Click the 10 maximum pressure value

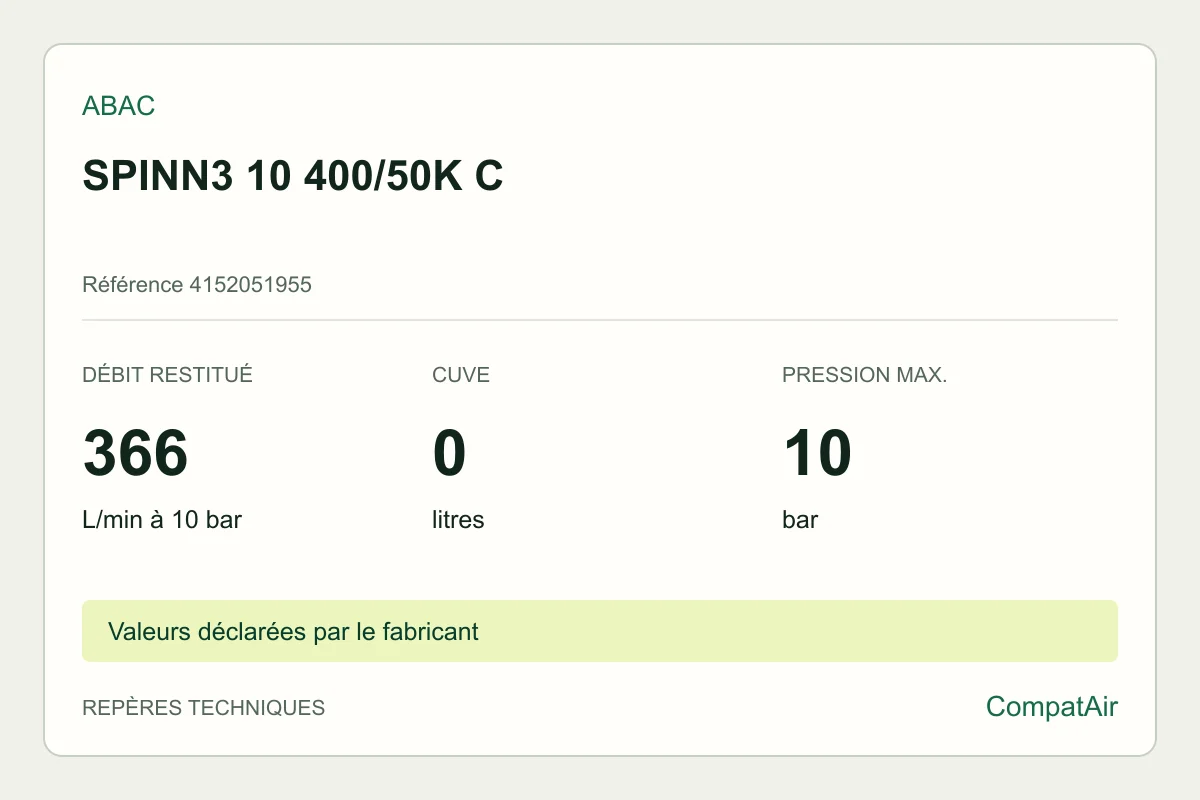point(817,453)
